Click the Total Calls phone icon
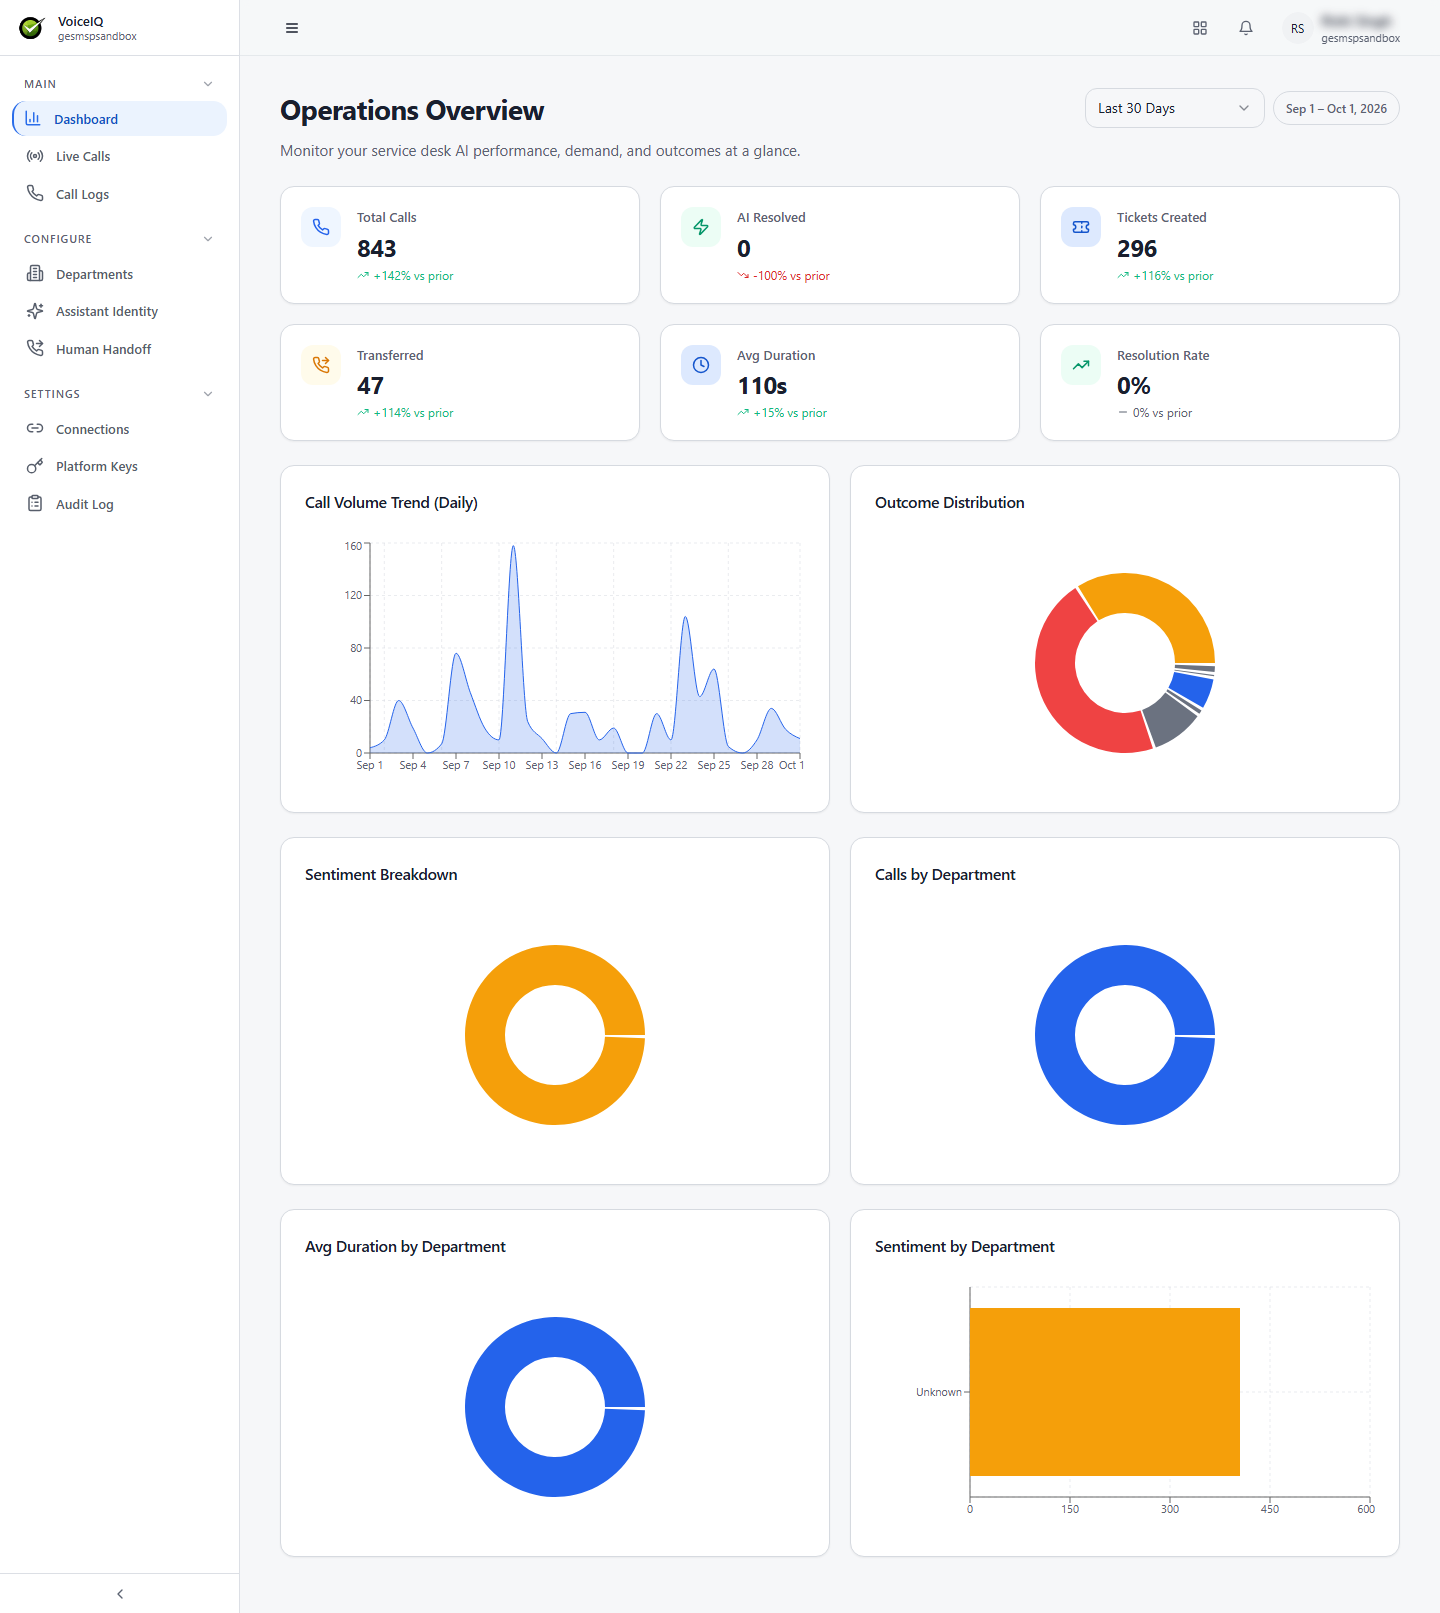The image size is (1440, 1613). click(x=321, y=227)
